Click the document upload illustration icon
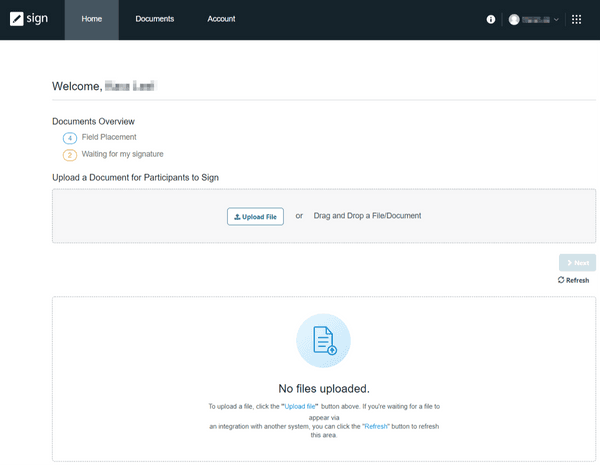 point(323,341)
